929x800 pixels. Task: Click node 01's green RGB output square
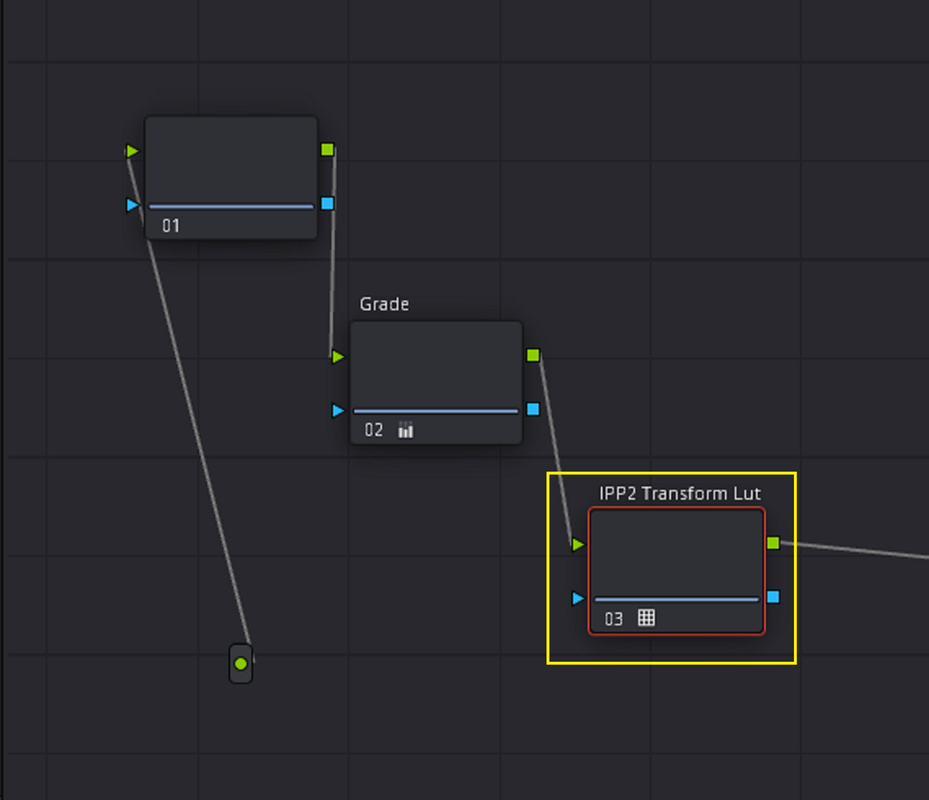click(x=327, y=149)
